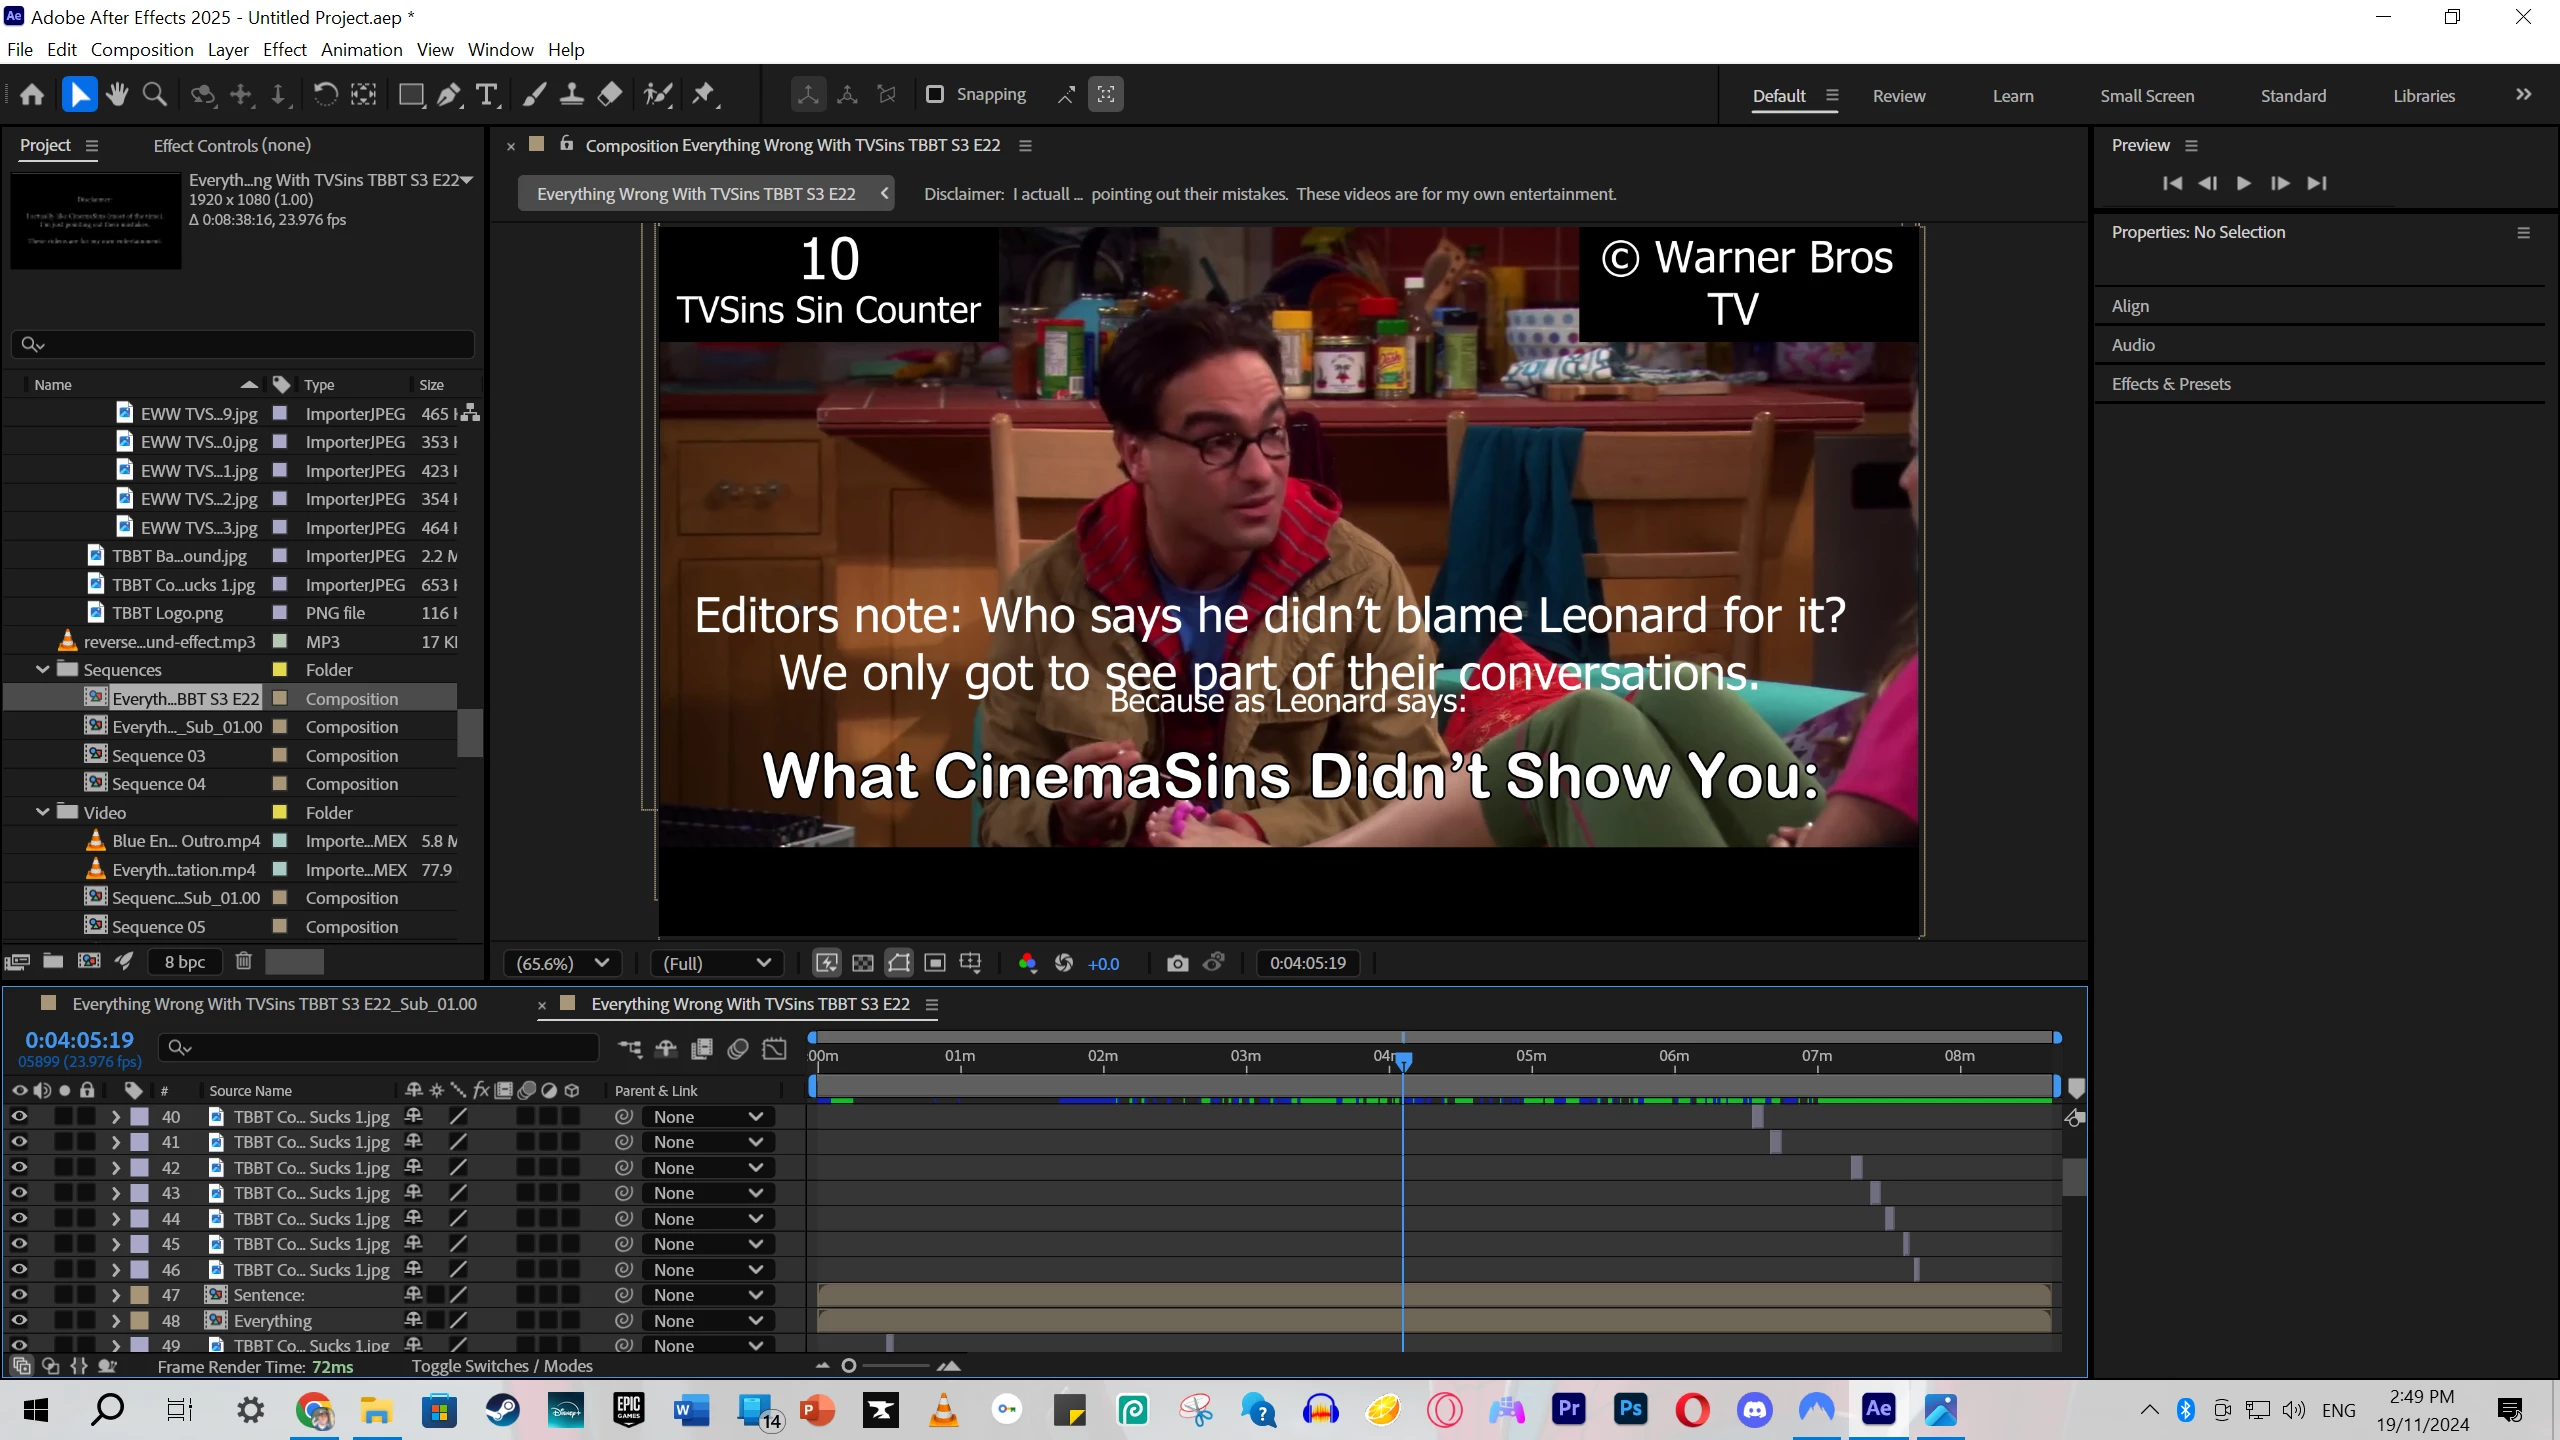Enable the Snapping checkbox
Screen dimensions: 2560x1440
coord(935,95)
